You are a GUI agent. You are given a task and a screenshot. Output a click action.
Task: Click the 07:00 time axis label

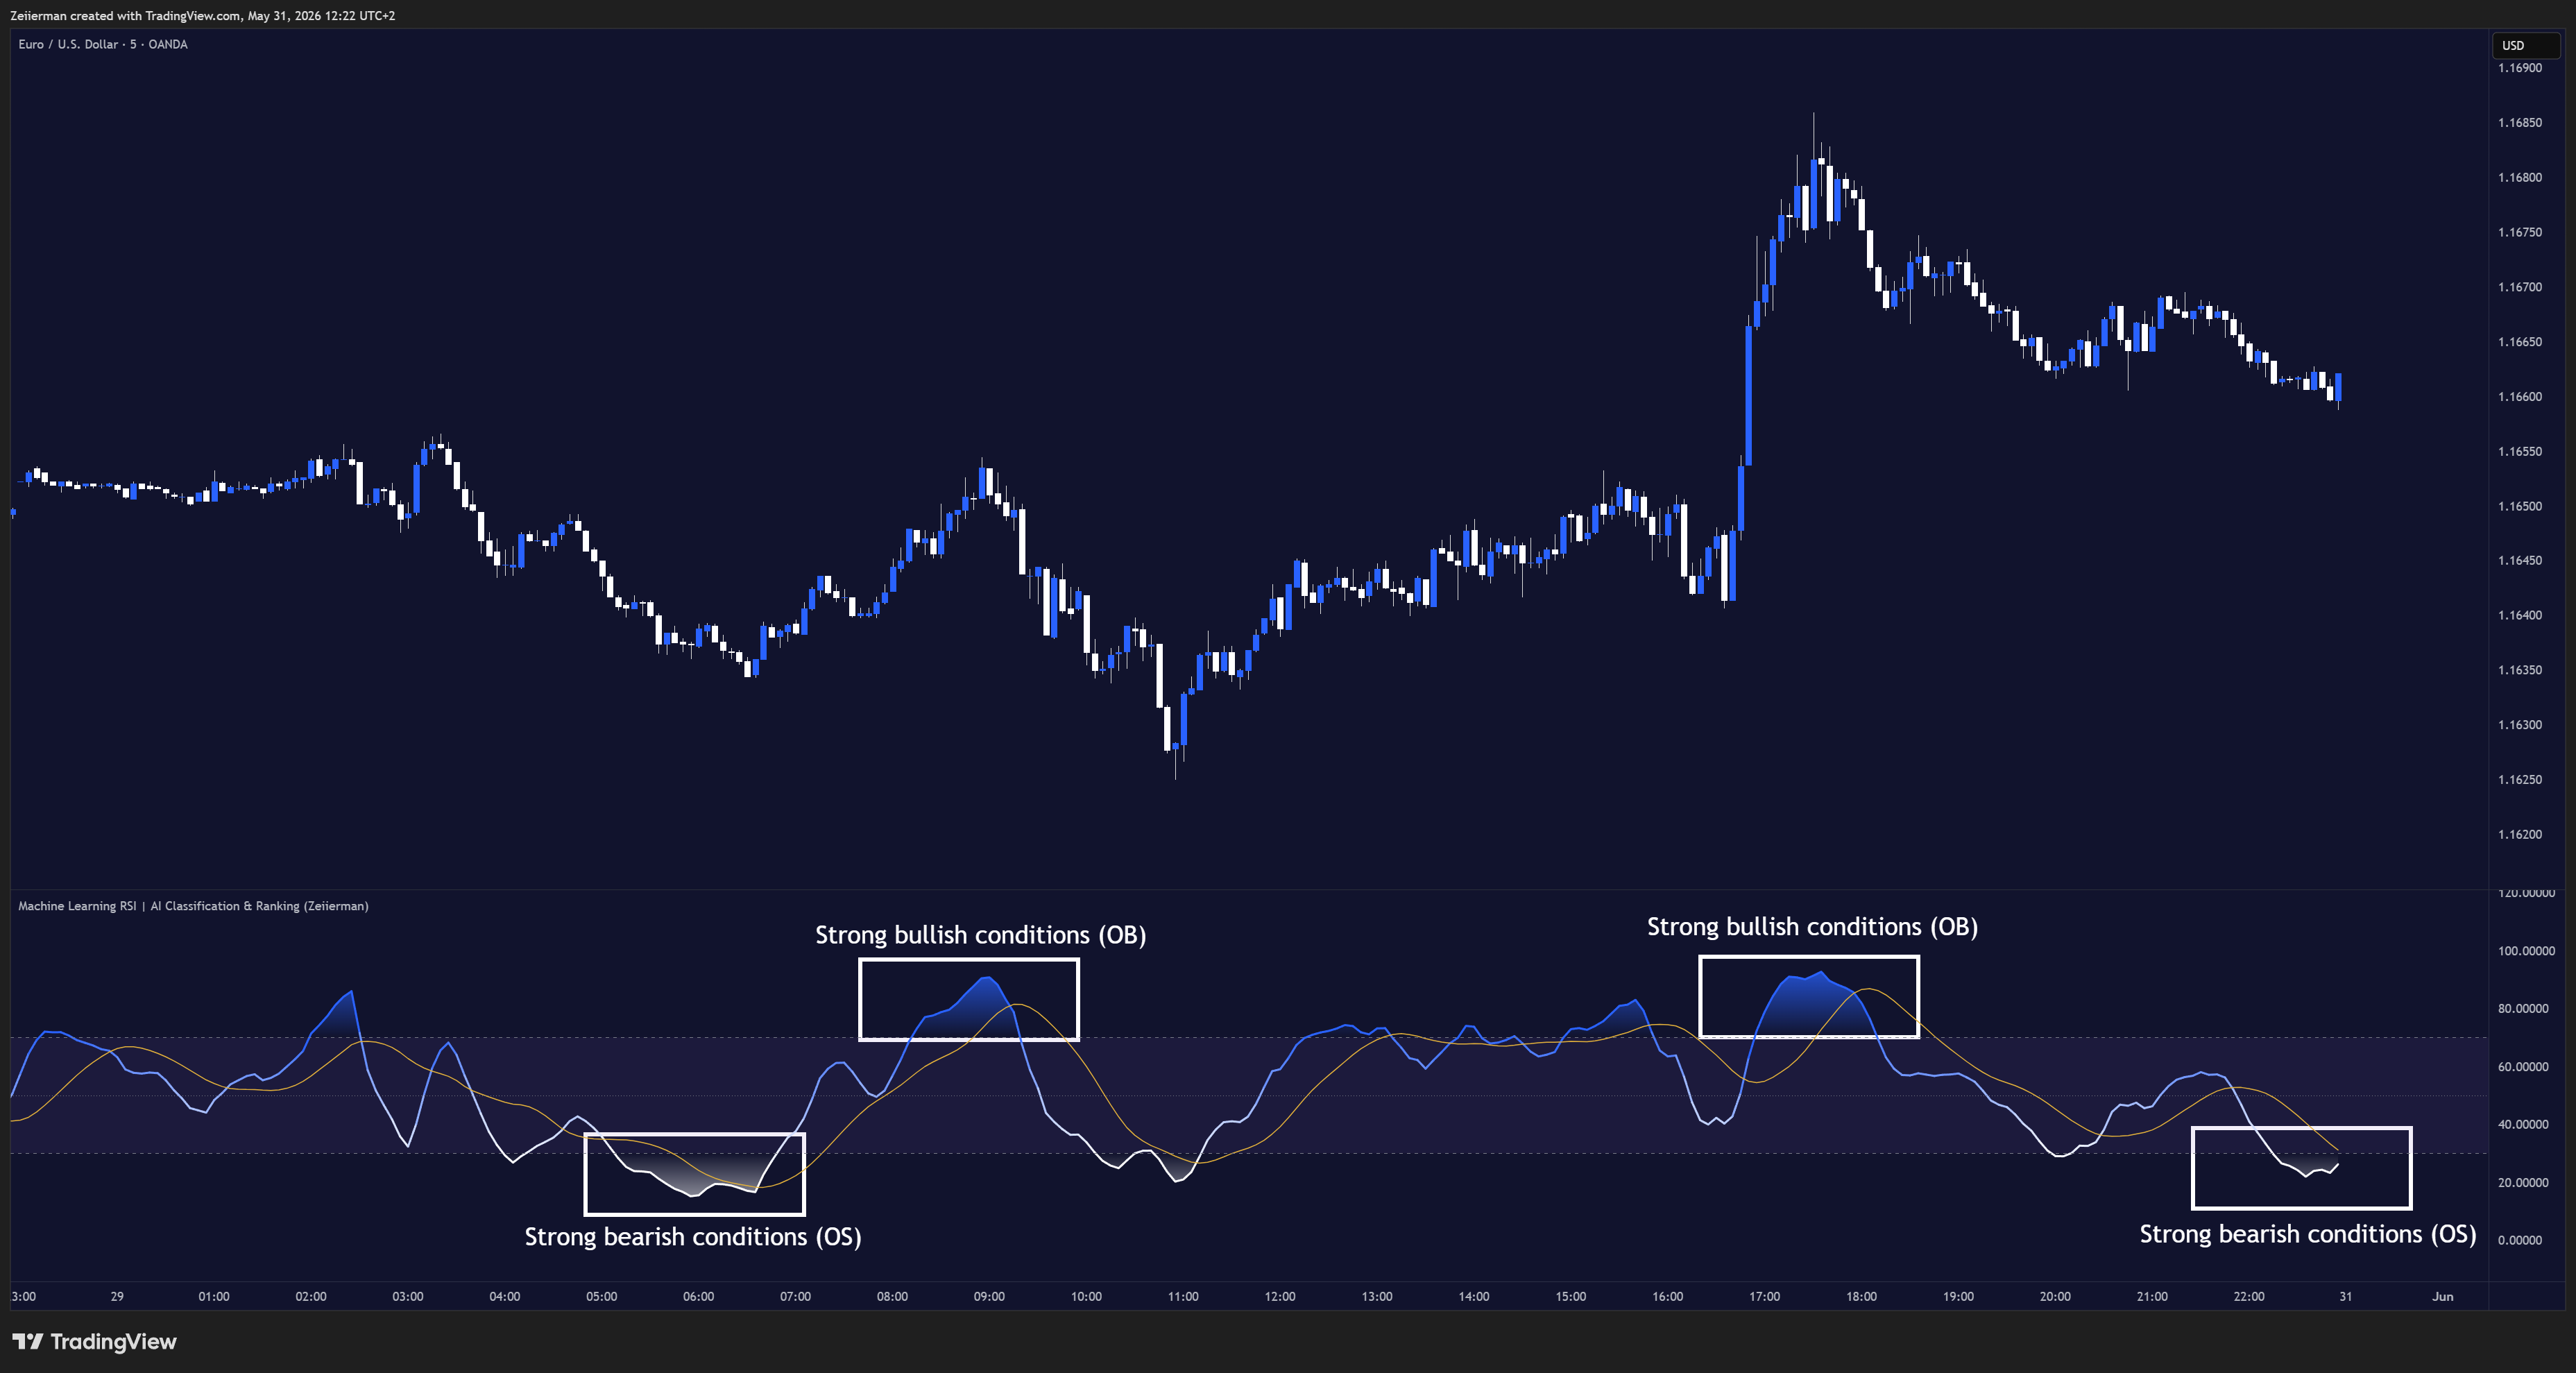tap(796, 1297)
